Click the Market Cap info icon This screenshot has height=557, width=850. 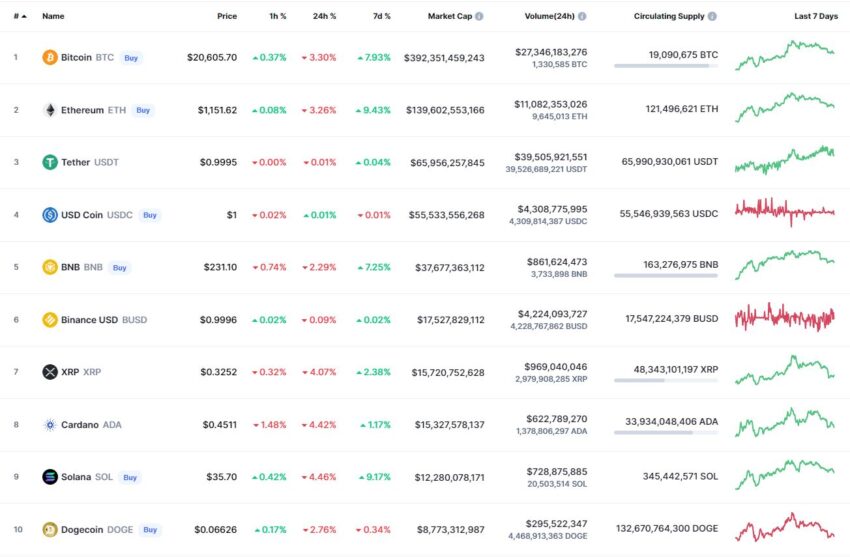tap(479, 16)
